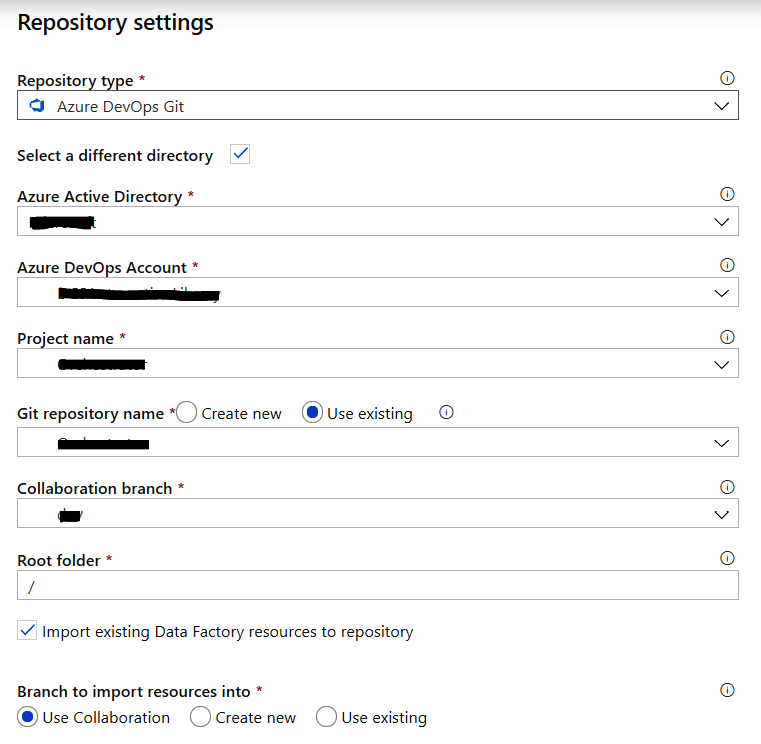Screen dimensions: 761x744
Task: Select Use existing Git repository option
Action: point(313,413)
